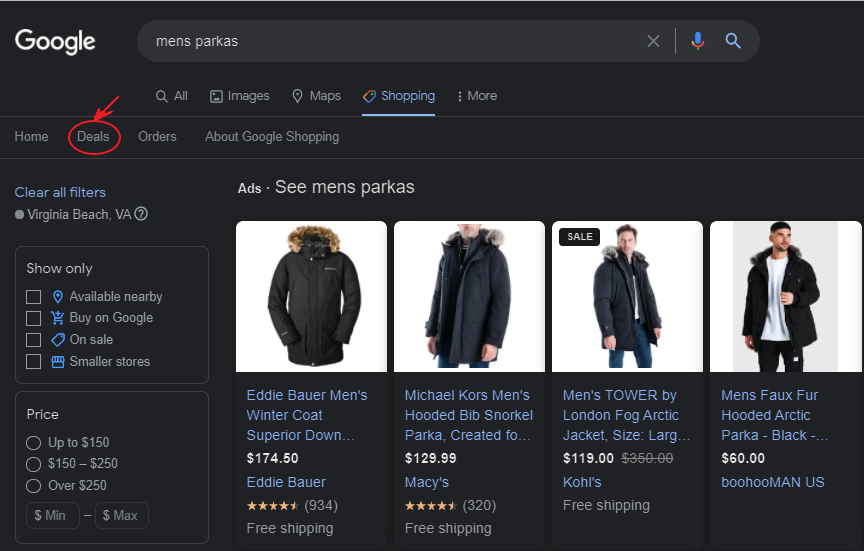Click the Buy on Google cart icon
The height and width of the screenshot is (551, 864).
click(x=57, y=318)
